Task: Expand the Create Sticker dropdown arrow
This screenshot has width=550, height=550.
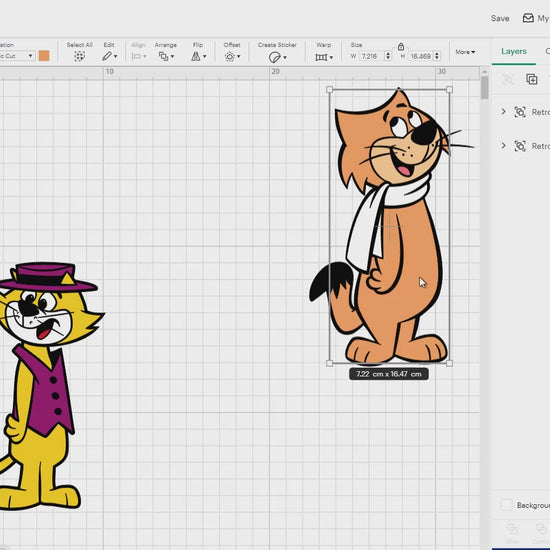Action: point(285,57)
